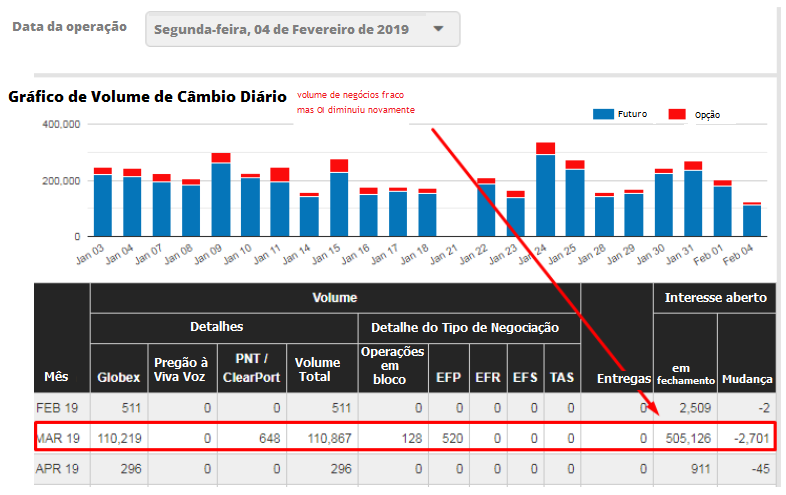Screen dimensions: 786x495
Task: Click the Volume Total column header
Action: click(x=320, y=370)
